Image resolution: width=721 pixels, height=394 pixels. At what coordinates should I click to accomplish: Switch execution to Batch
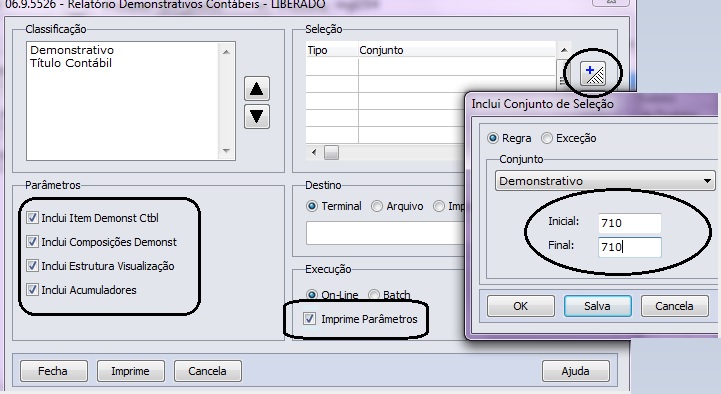[x=373, y=295]
